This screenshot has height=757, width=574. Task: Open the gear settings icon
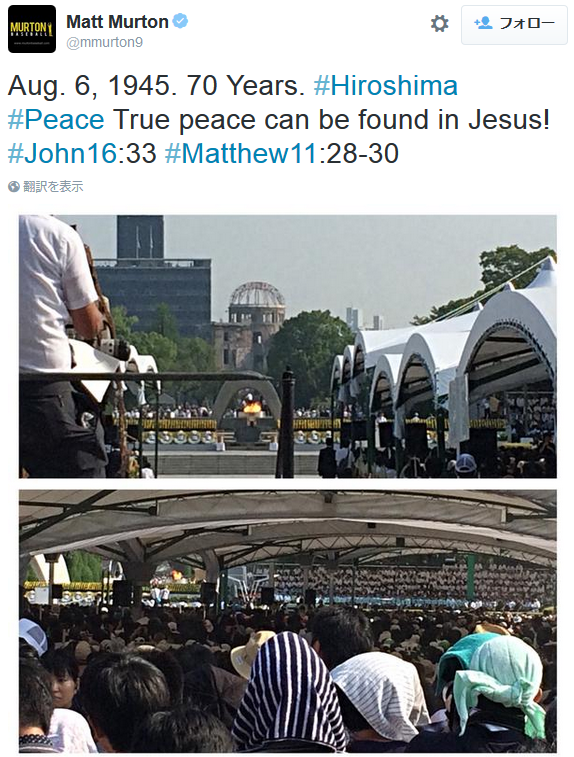[x=439, y=24]
